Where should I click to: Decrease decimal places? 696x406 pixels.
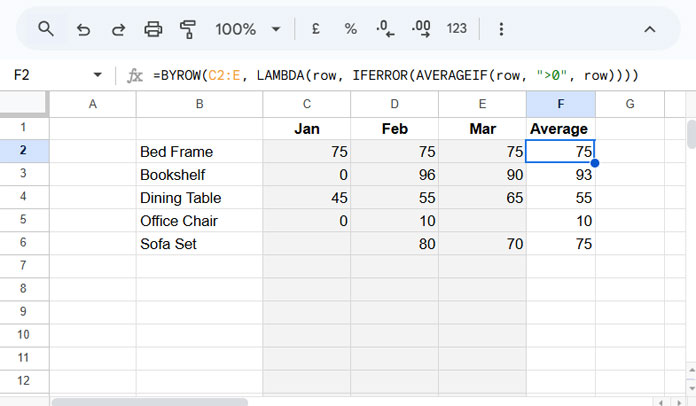385,29
